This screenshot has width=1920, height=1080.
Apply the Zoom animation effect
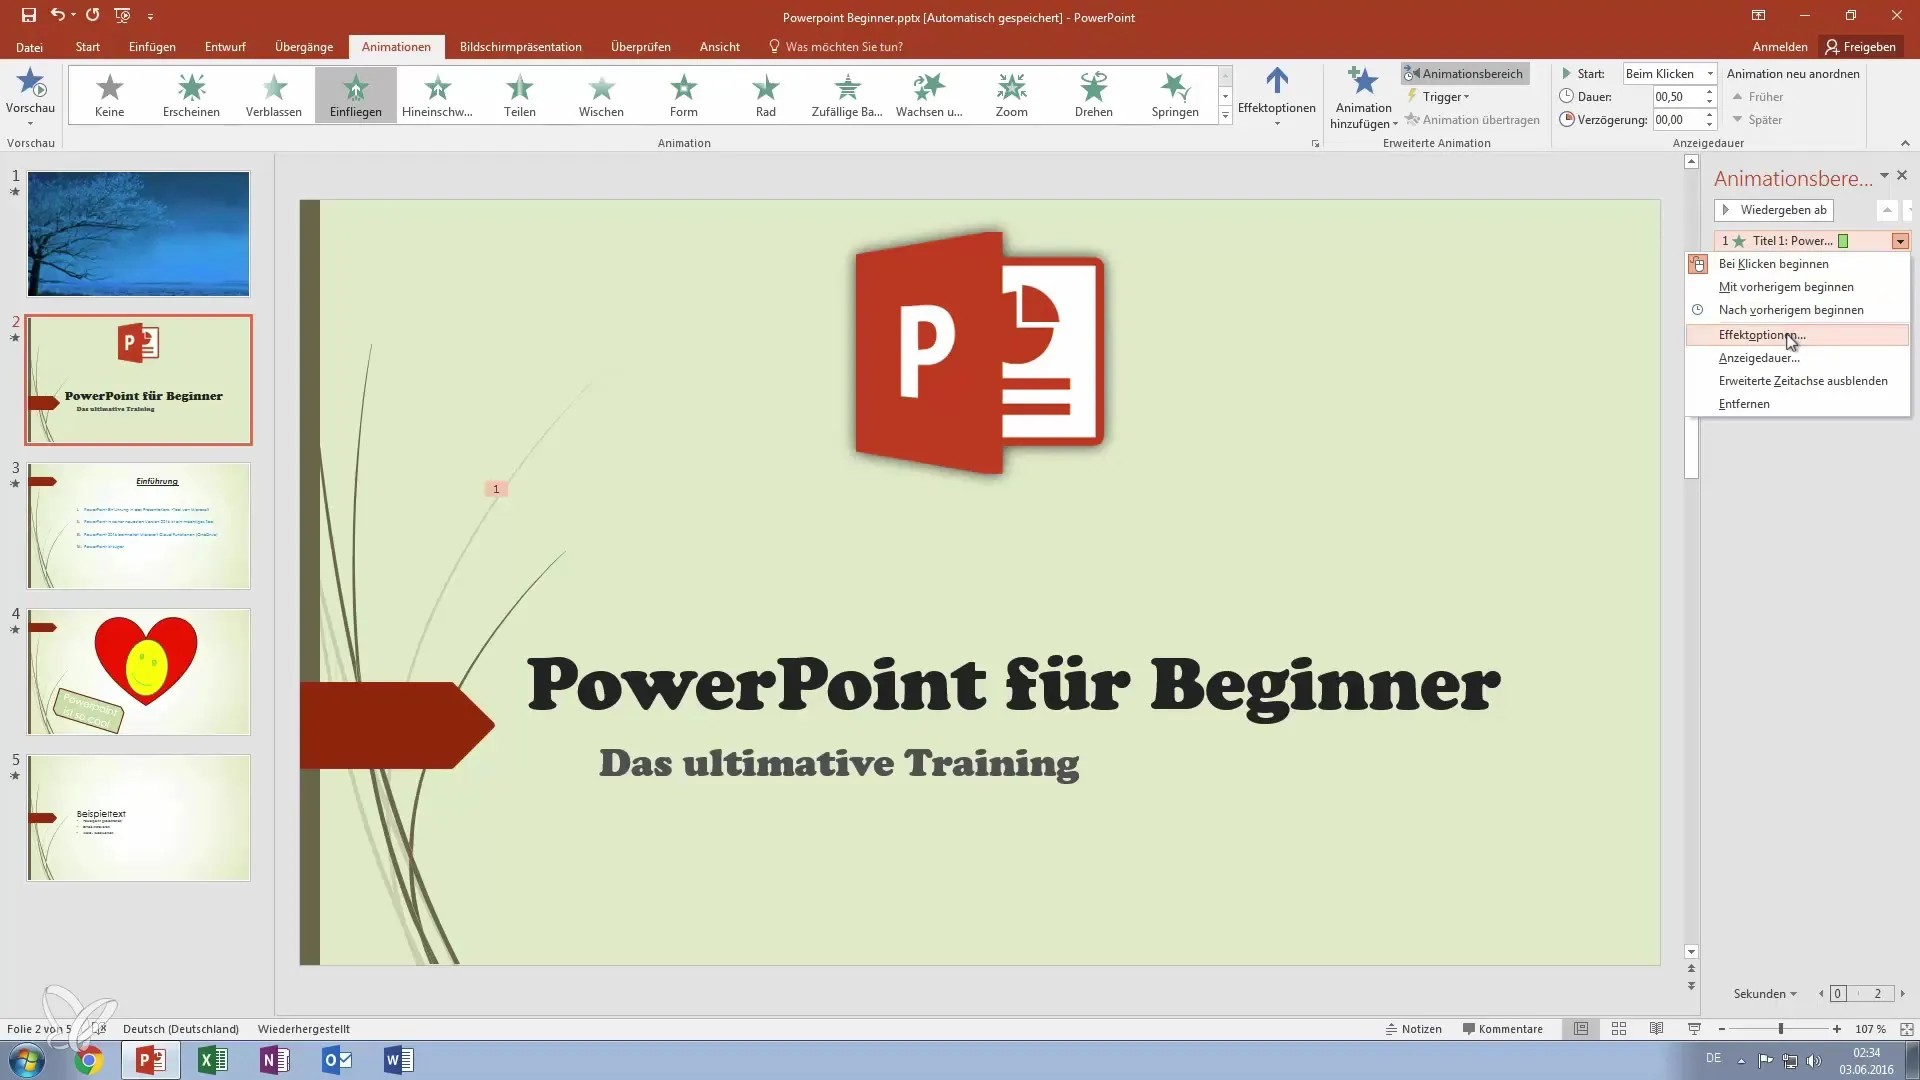coord(1011,95)
